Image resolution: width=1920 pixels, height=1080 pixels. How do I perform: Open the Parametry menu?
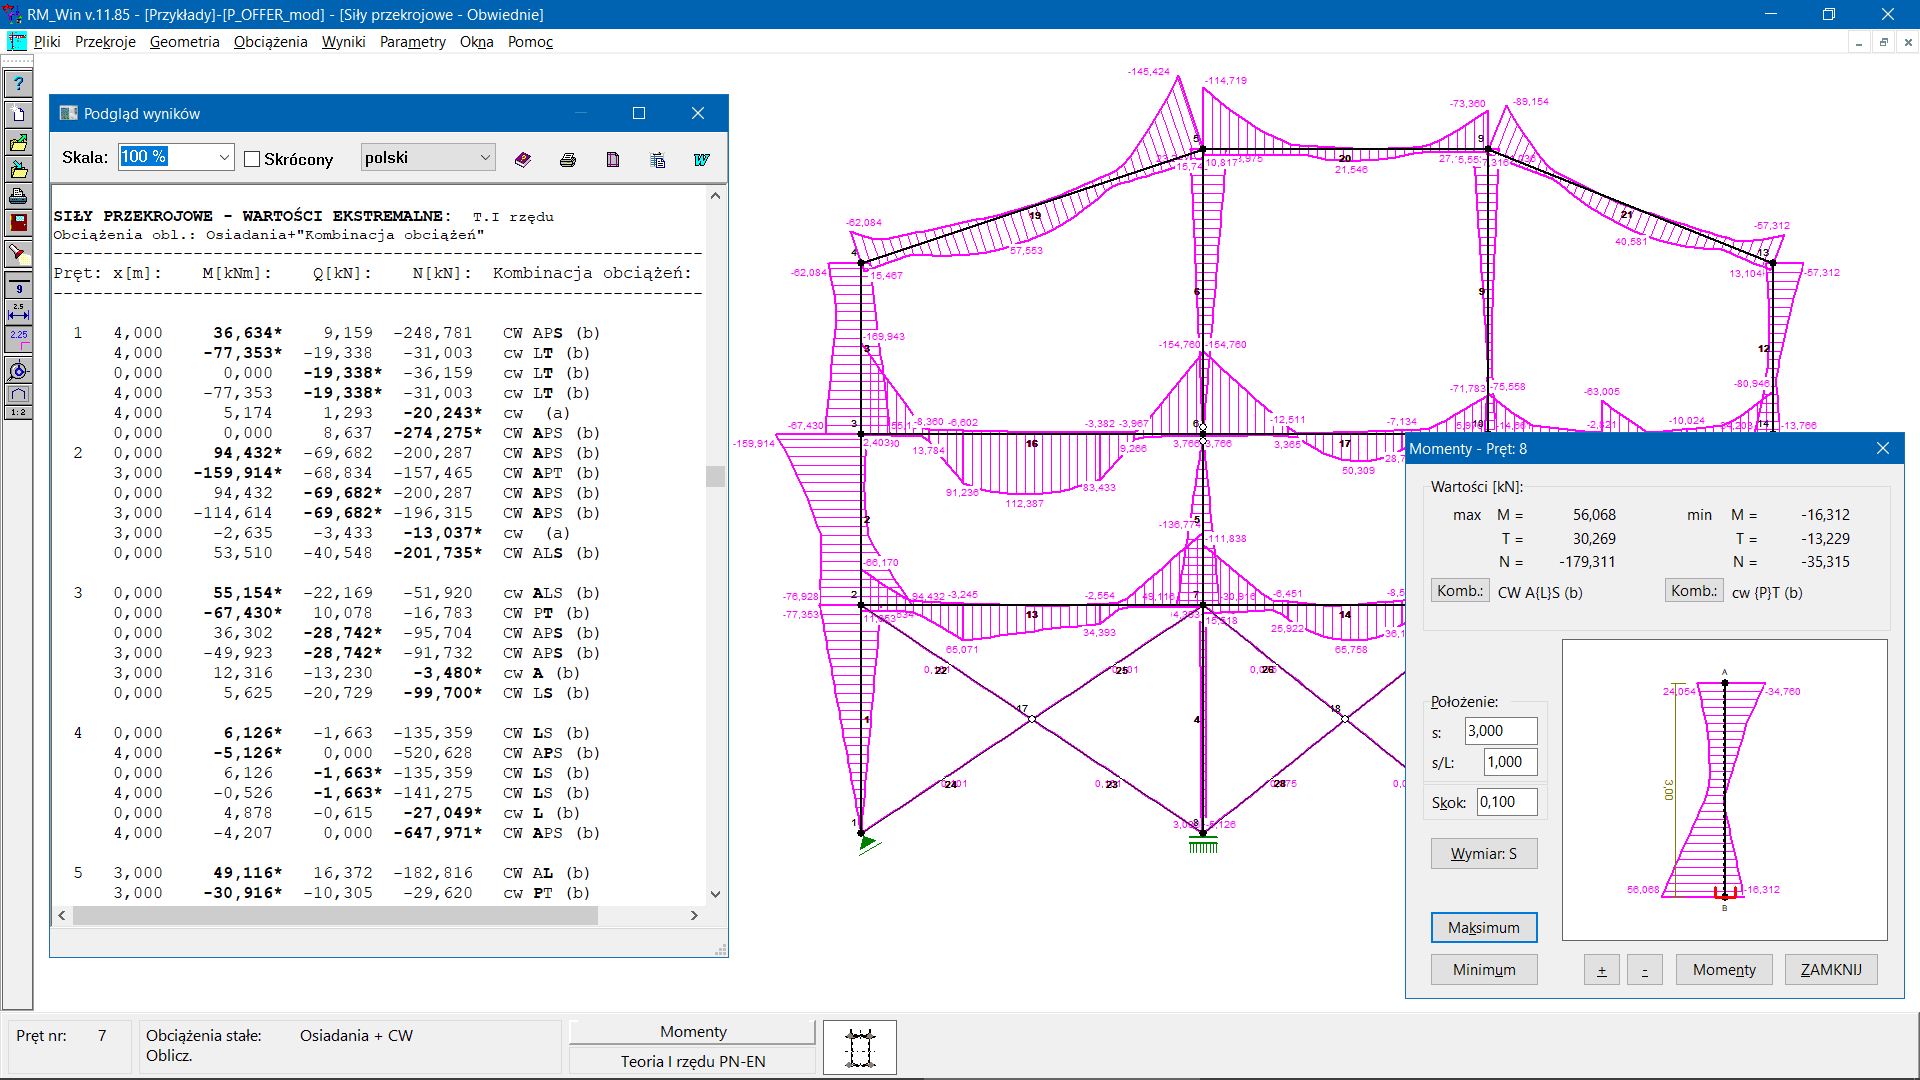(413, 42)
